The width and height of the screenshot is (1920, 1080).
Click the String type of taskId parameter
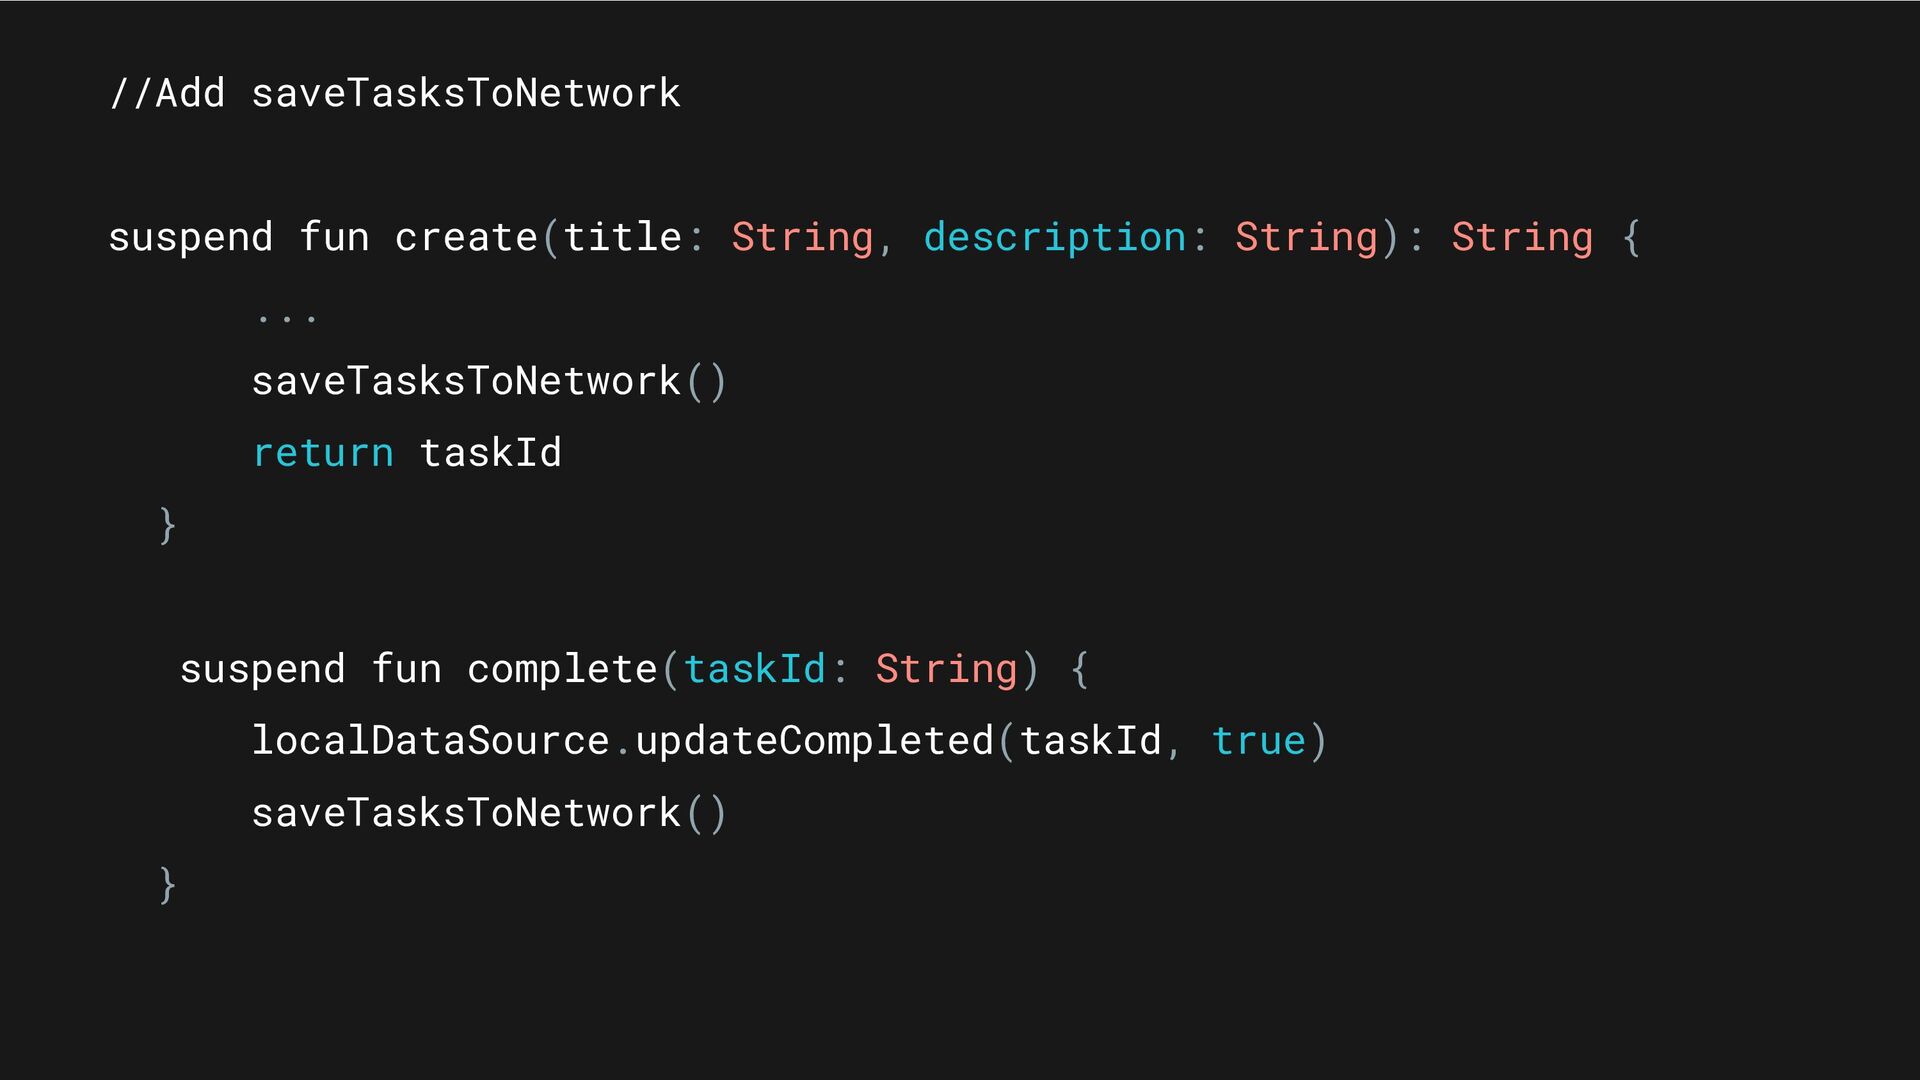[946, 671]
